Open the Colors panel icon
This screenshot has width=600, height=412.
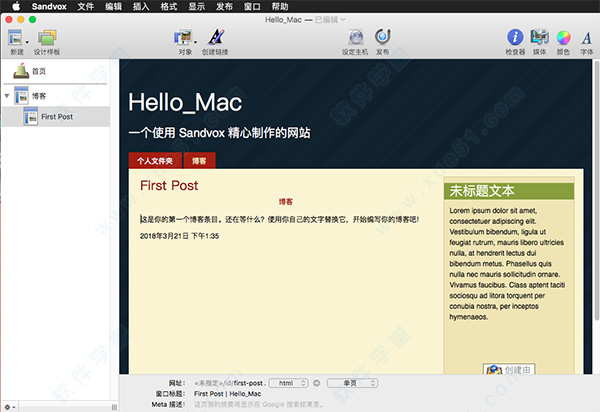click(564, 38)
